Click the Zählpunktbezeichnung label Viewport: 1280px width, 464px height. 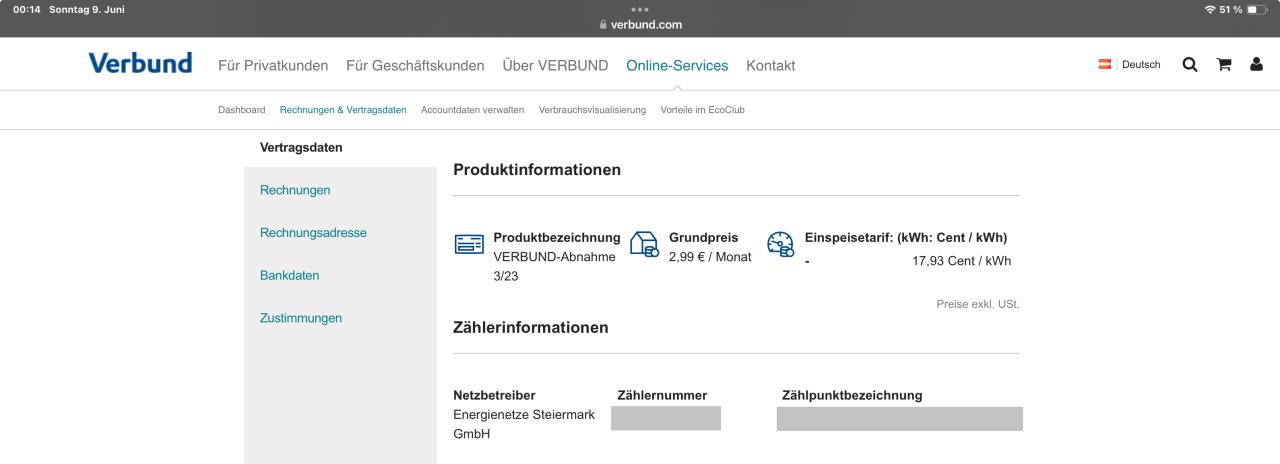(852, 395)
